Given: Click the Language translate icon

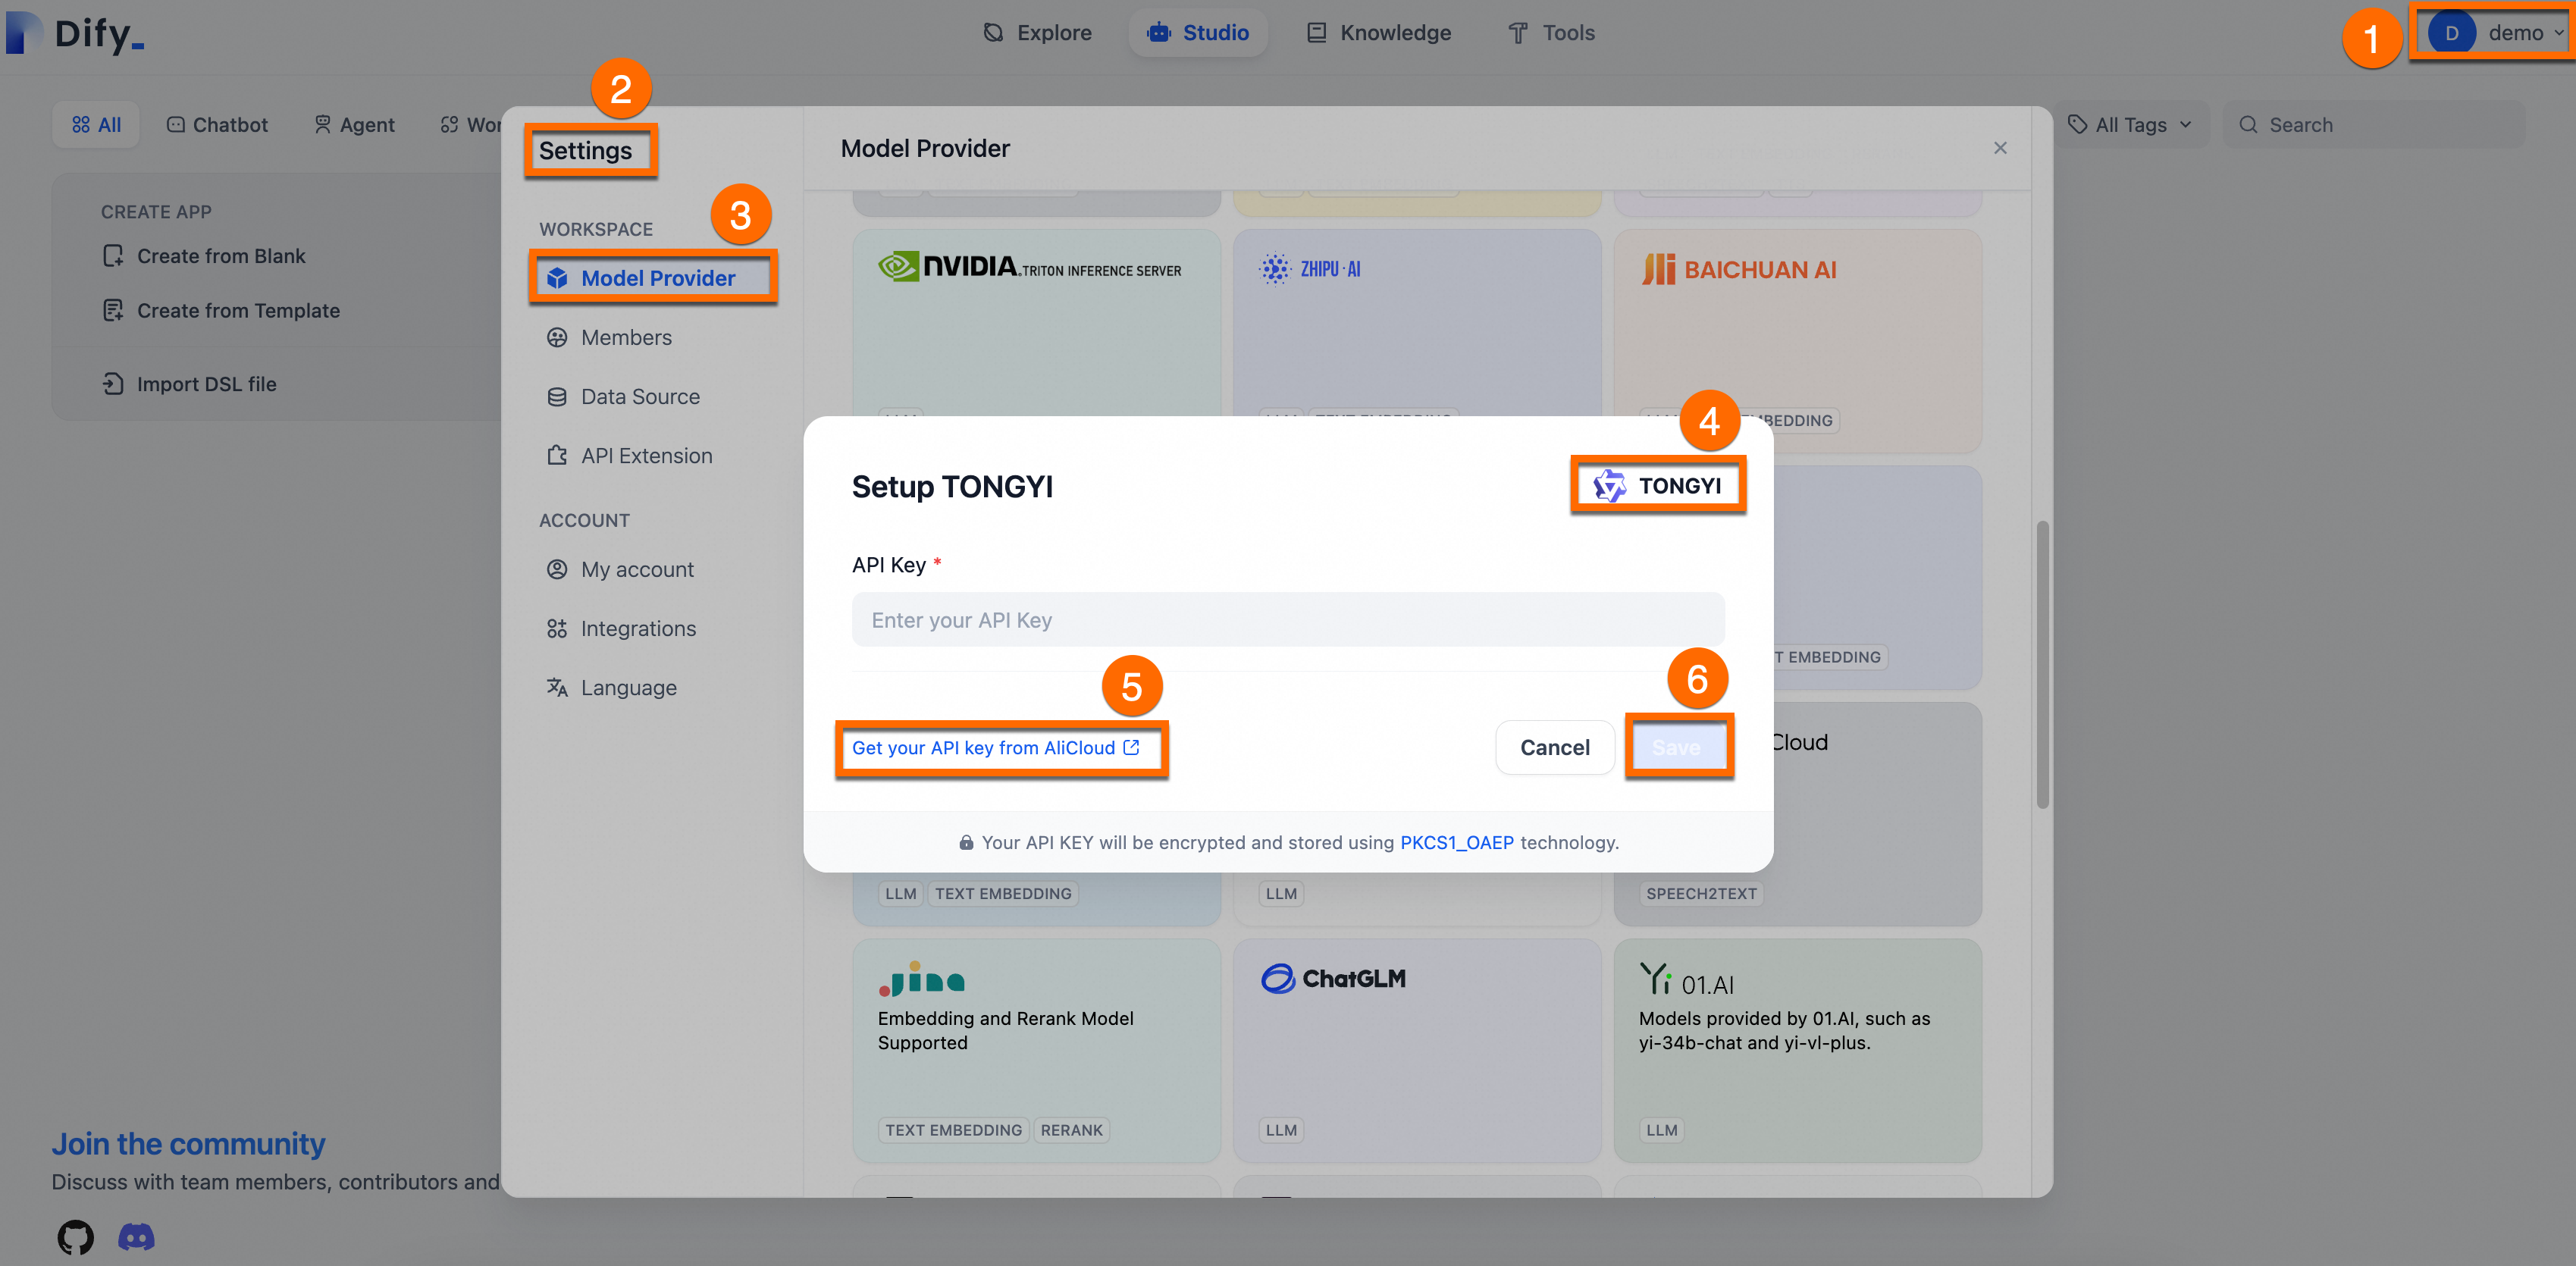Looking at the screenshot, I should pos(557,688).
